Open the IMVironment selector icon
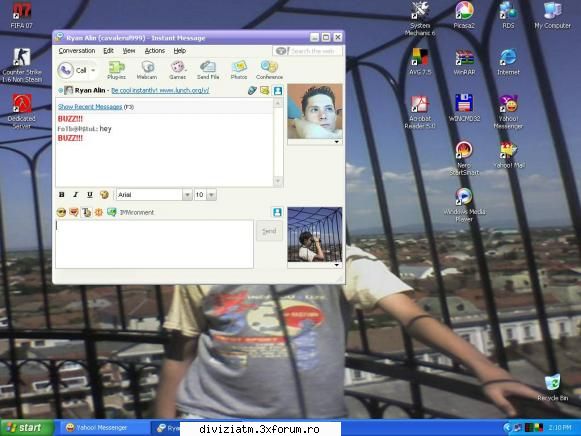 coord(112,212)
